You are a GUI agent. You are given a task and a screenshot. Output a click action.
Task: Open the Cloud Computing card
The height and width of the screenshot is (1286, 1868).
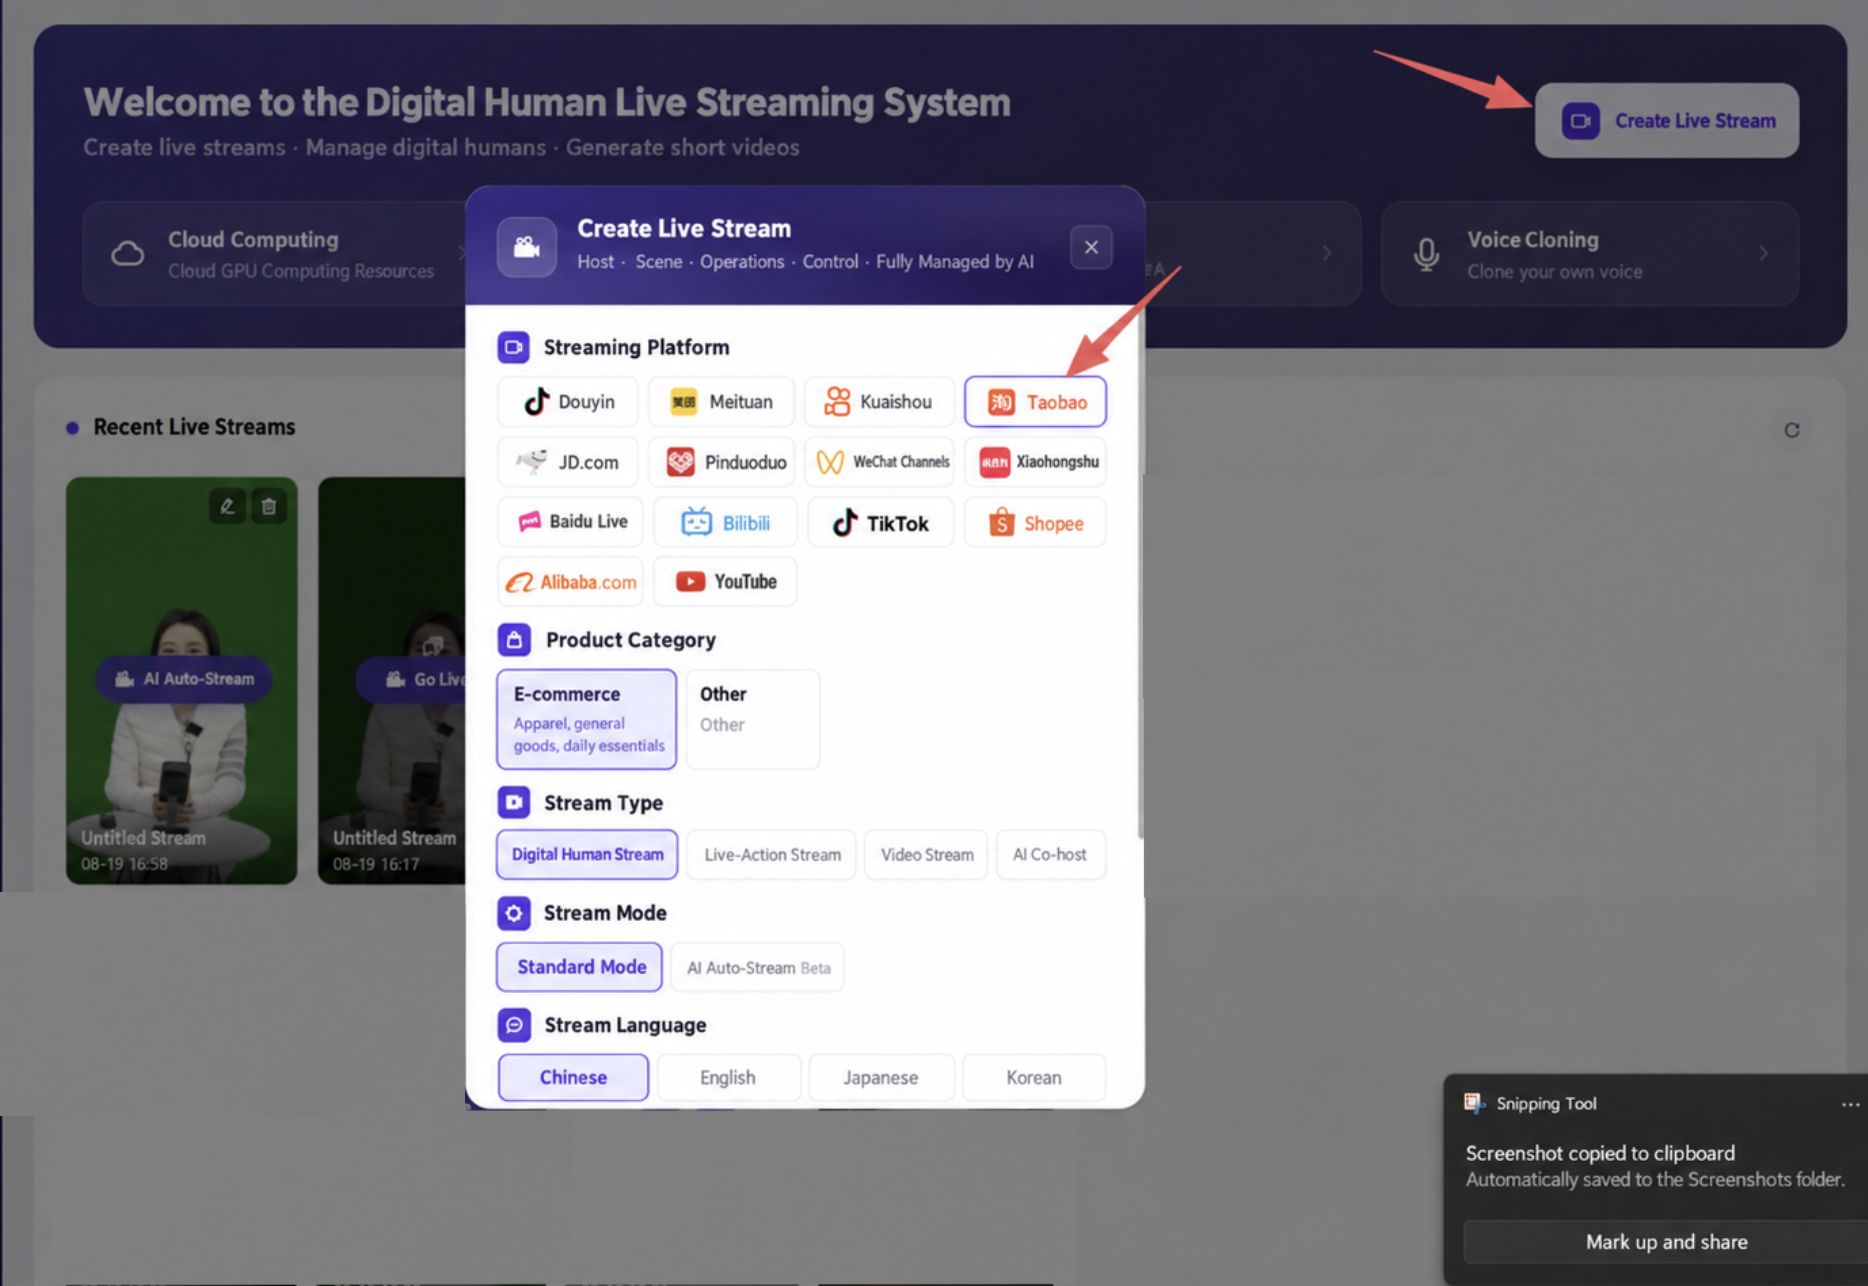275,254
